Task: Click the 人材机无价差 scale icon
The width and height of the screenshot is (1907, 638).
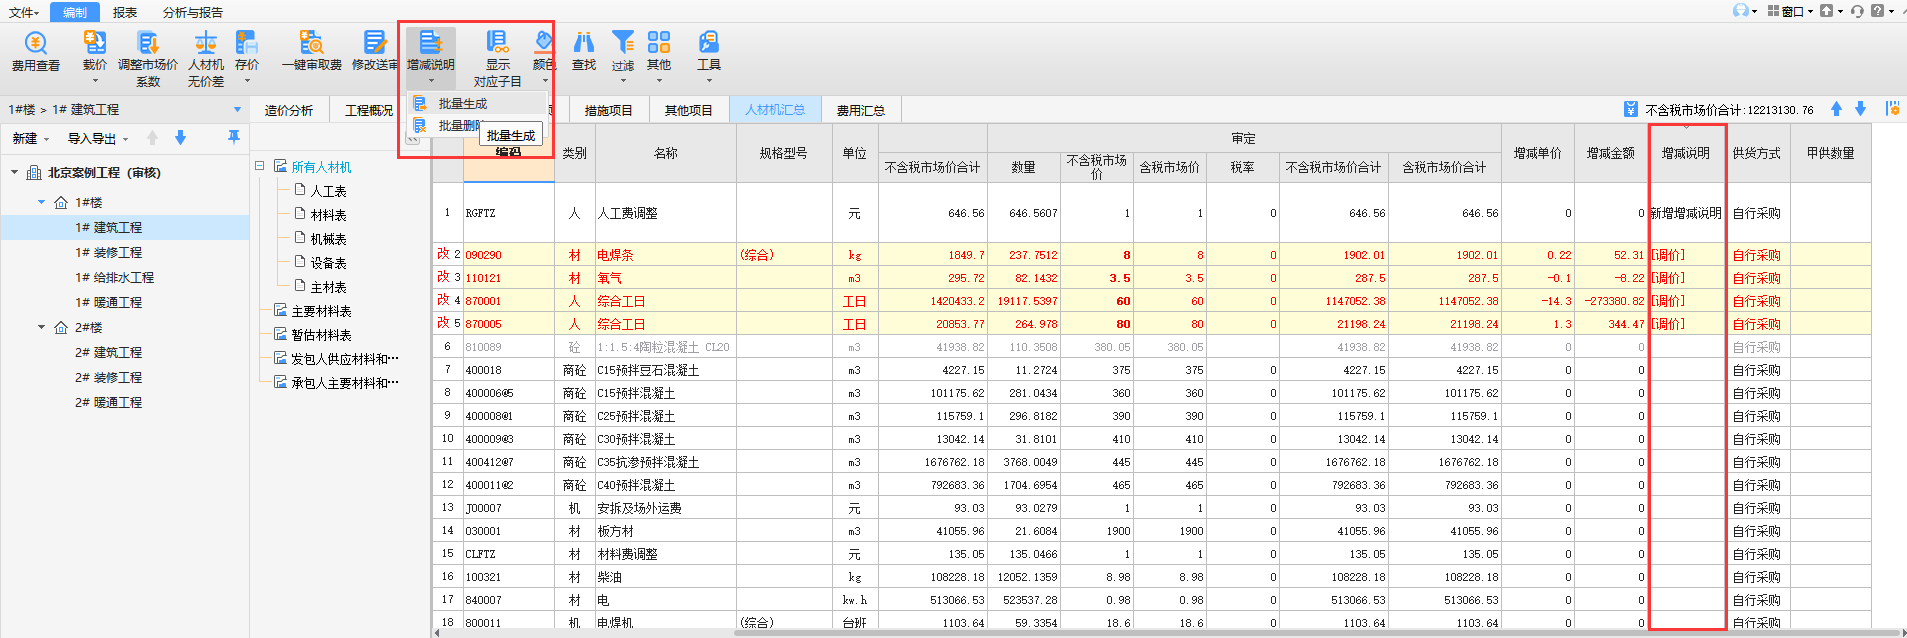Action: tap(206, 43)
